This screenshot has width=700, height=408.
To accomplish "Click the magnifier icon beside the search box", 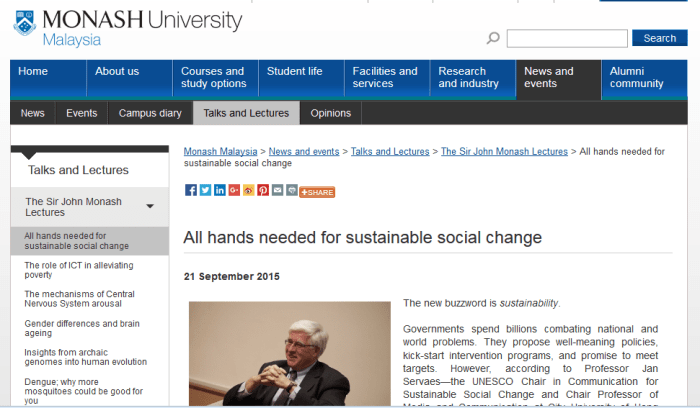I will 493,38.
